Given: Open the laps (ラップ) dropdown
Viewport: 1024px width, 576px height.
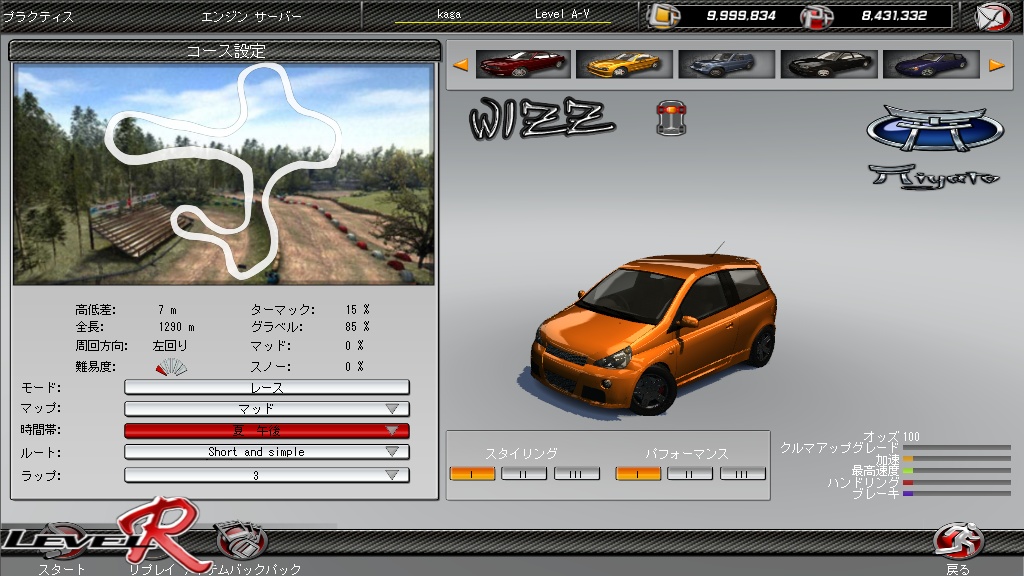Looking at the screenshot, I should (x=267, y=475).
